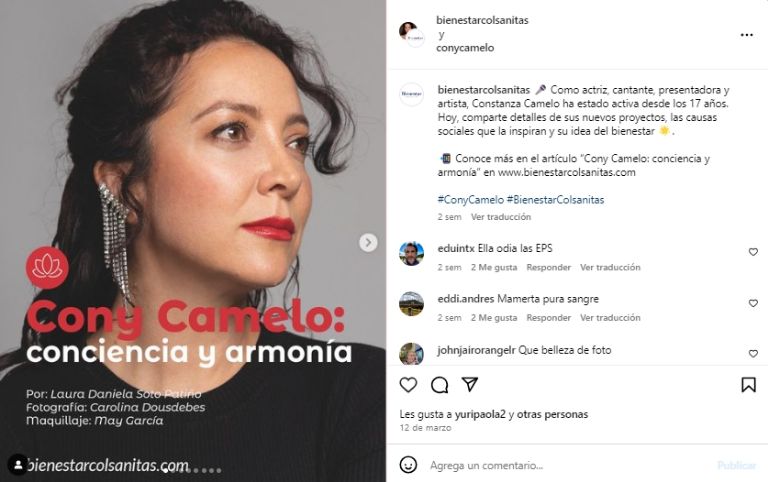Reply to eduintx's comment

[x=549, y=267]
